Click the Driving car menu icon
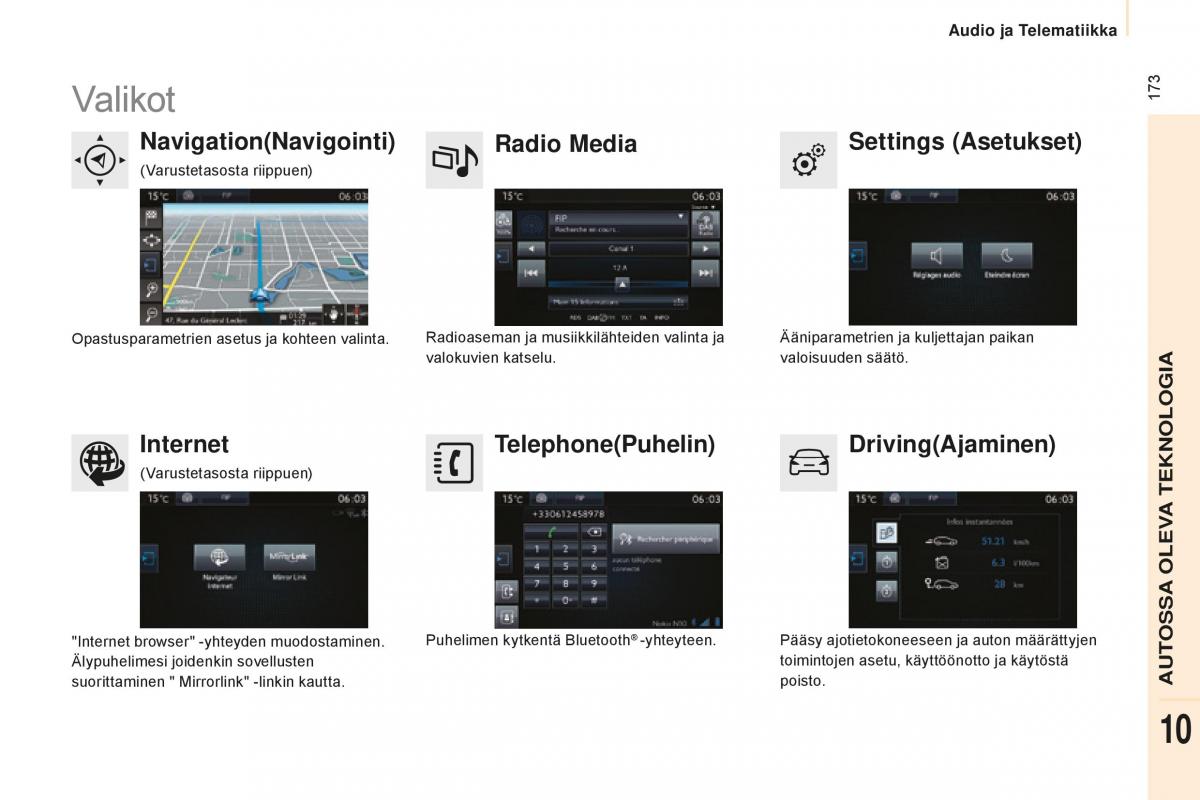 808,463
